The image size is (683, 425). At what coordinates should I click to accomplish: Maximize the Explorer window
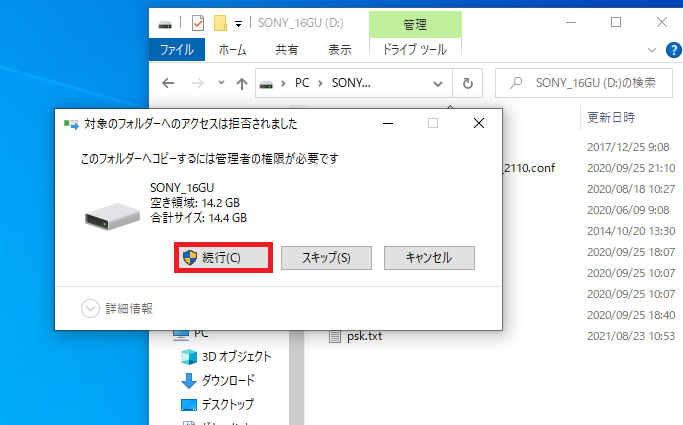616,22
